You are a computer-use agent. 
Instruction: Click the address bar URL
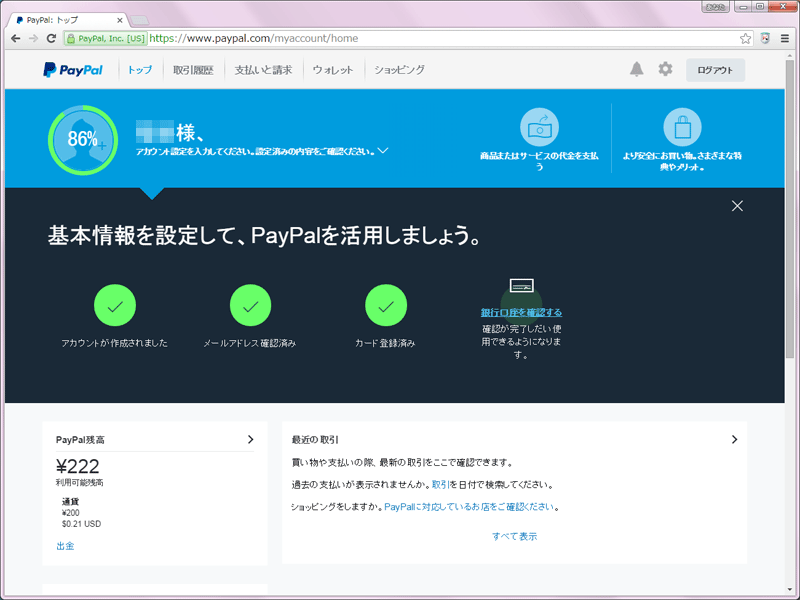pyautogui.click(x=254, y=38)
